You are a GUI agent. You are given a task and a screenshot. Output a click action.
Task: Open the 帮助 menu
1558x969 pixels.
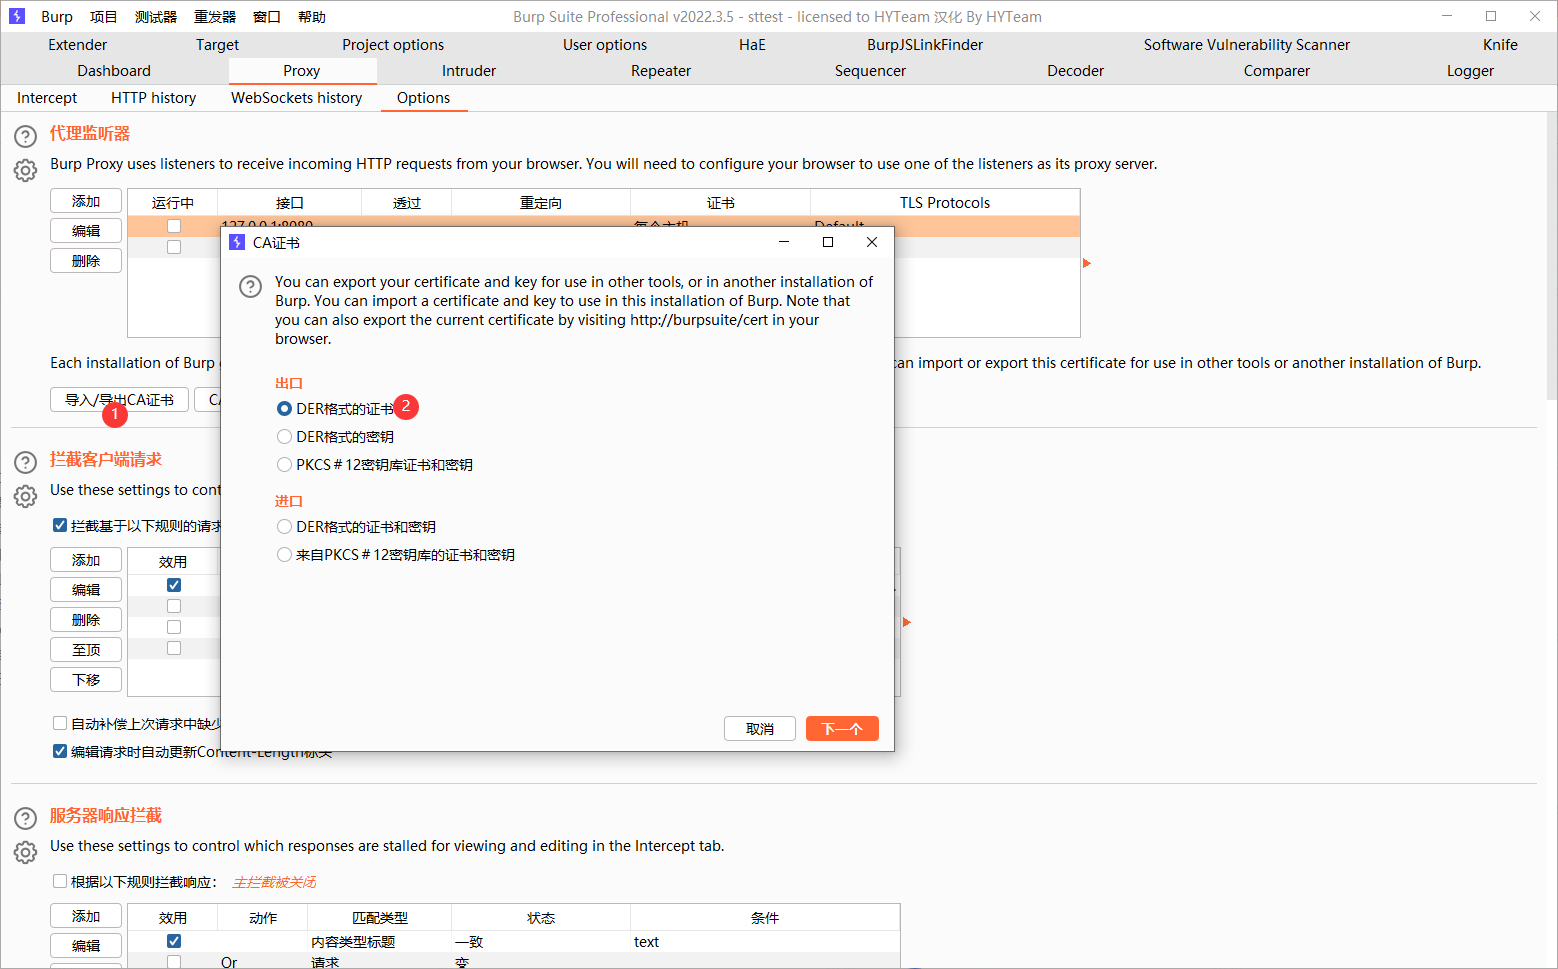[312, 17]
